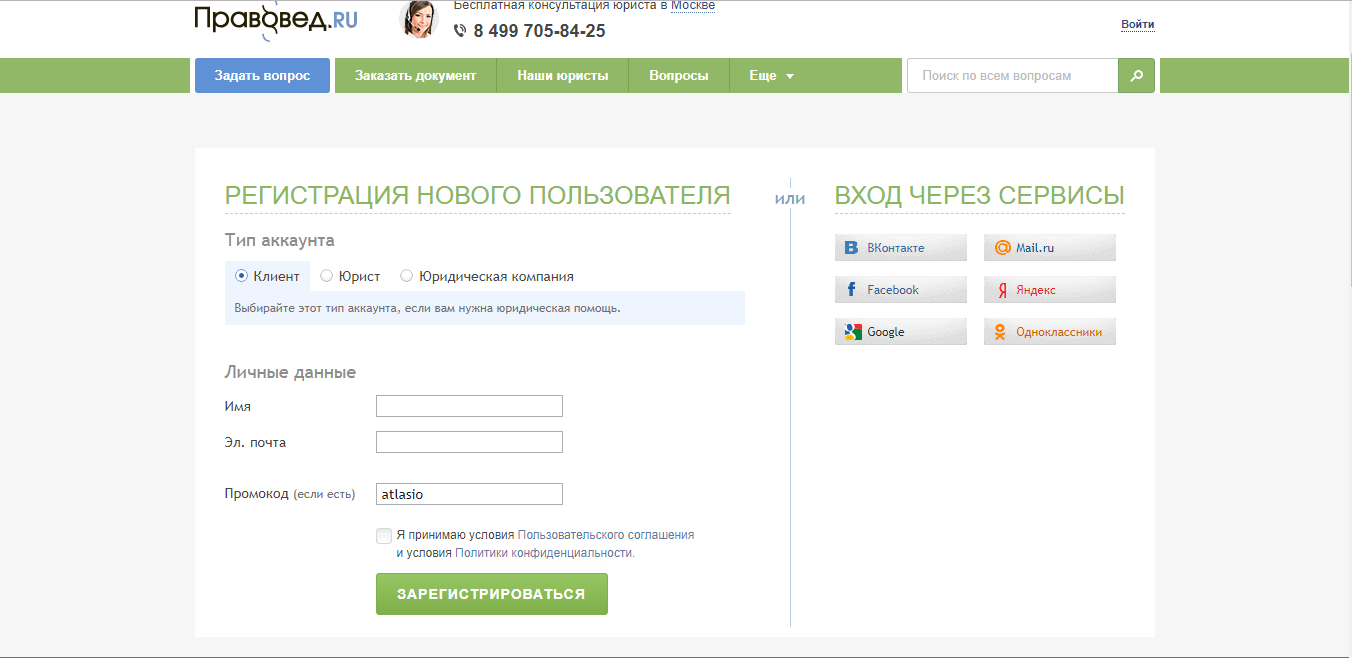Click the Facebook login icon
The height and width of the screenshot is (658, 1352).
pos(852,290)
